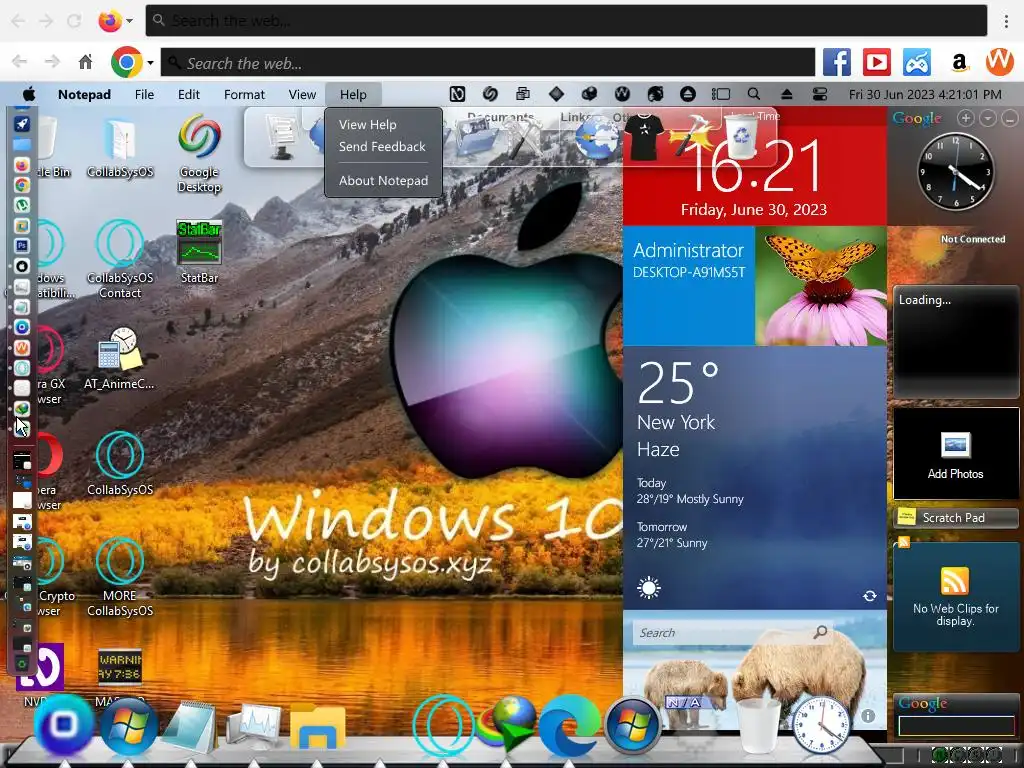Open the Scratch Pad gadget
Viewport: 1024px width, 768px height.
click(955, 517)
